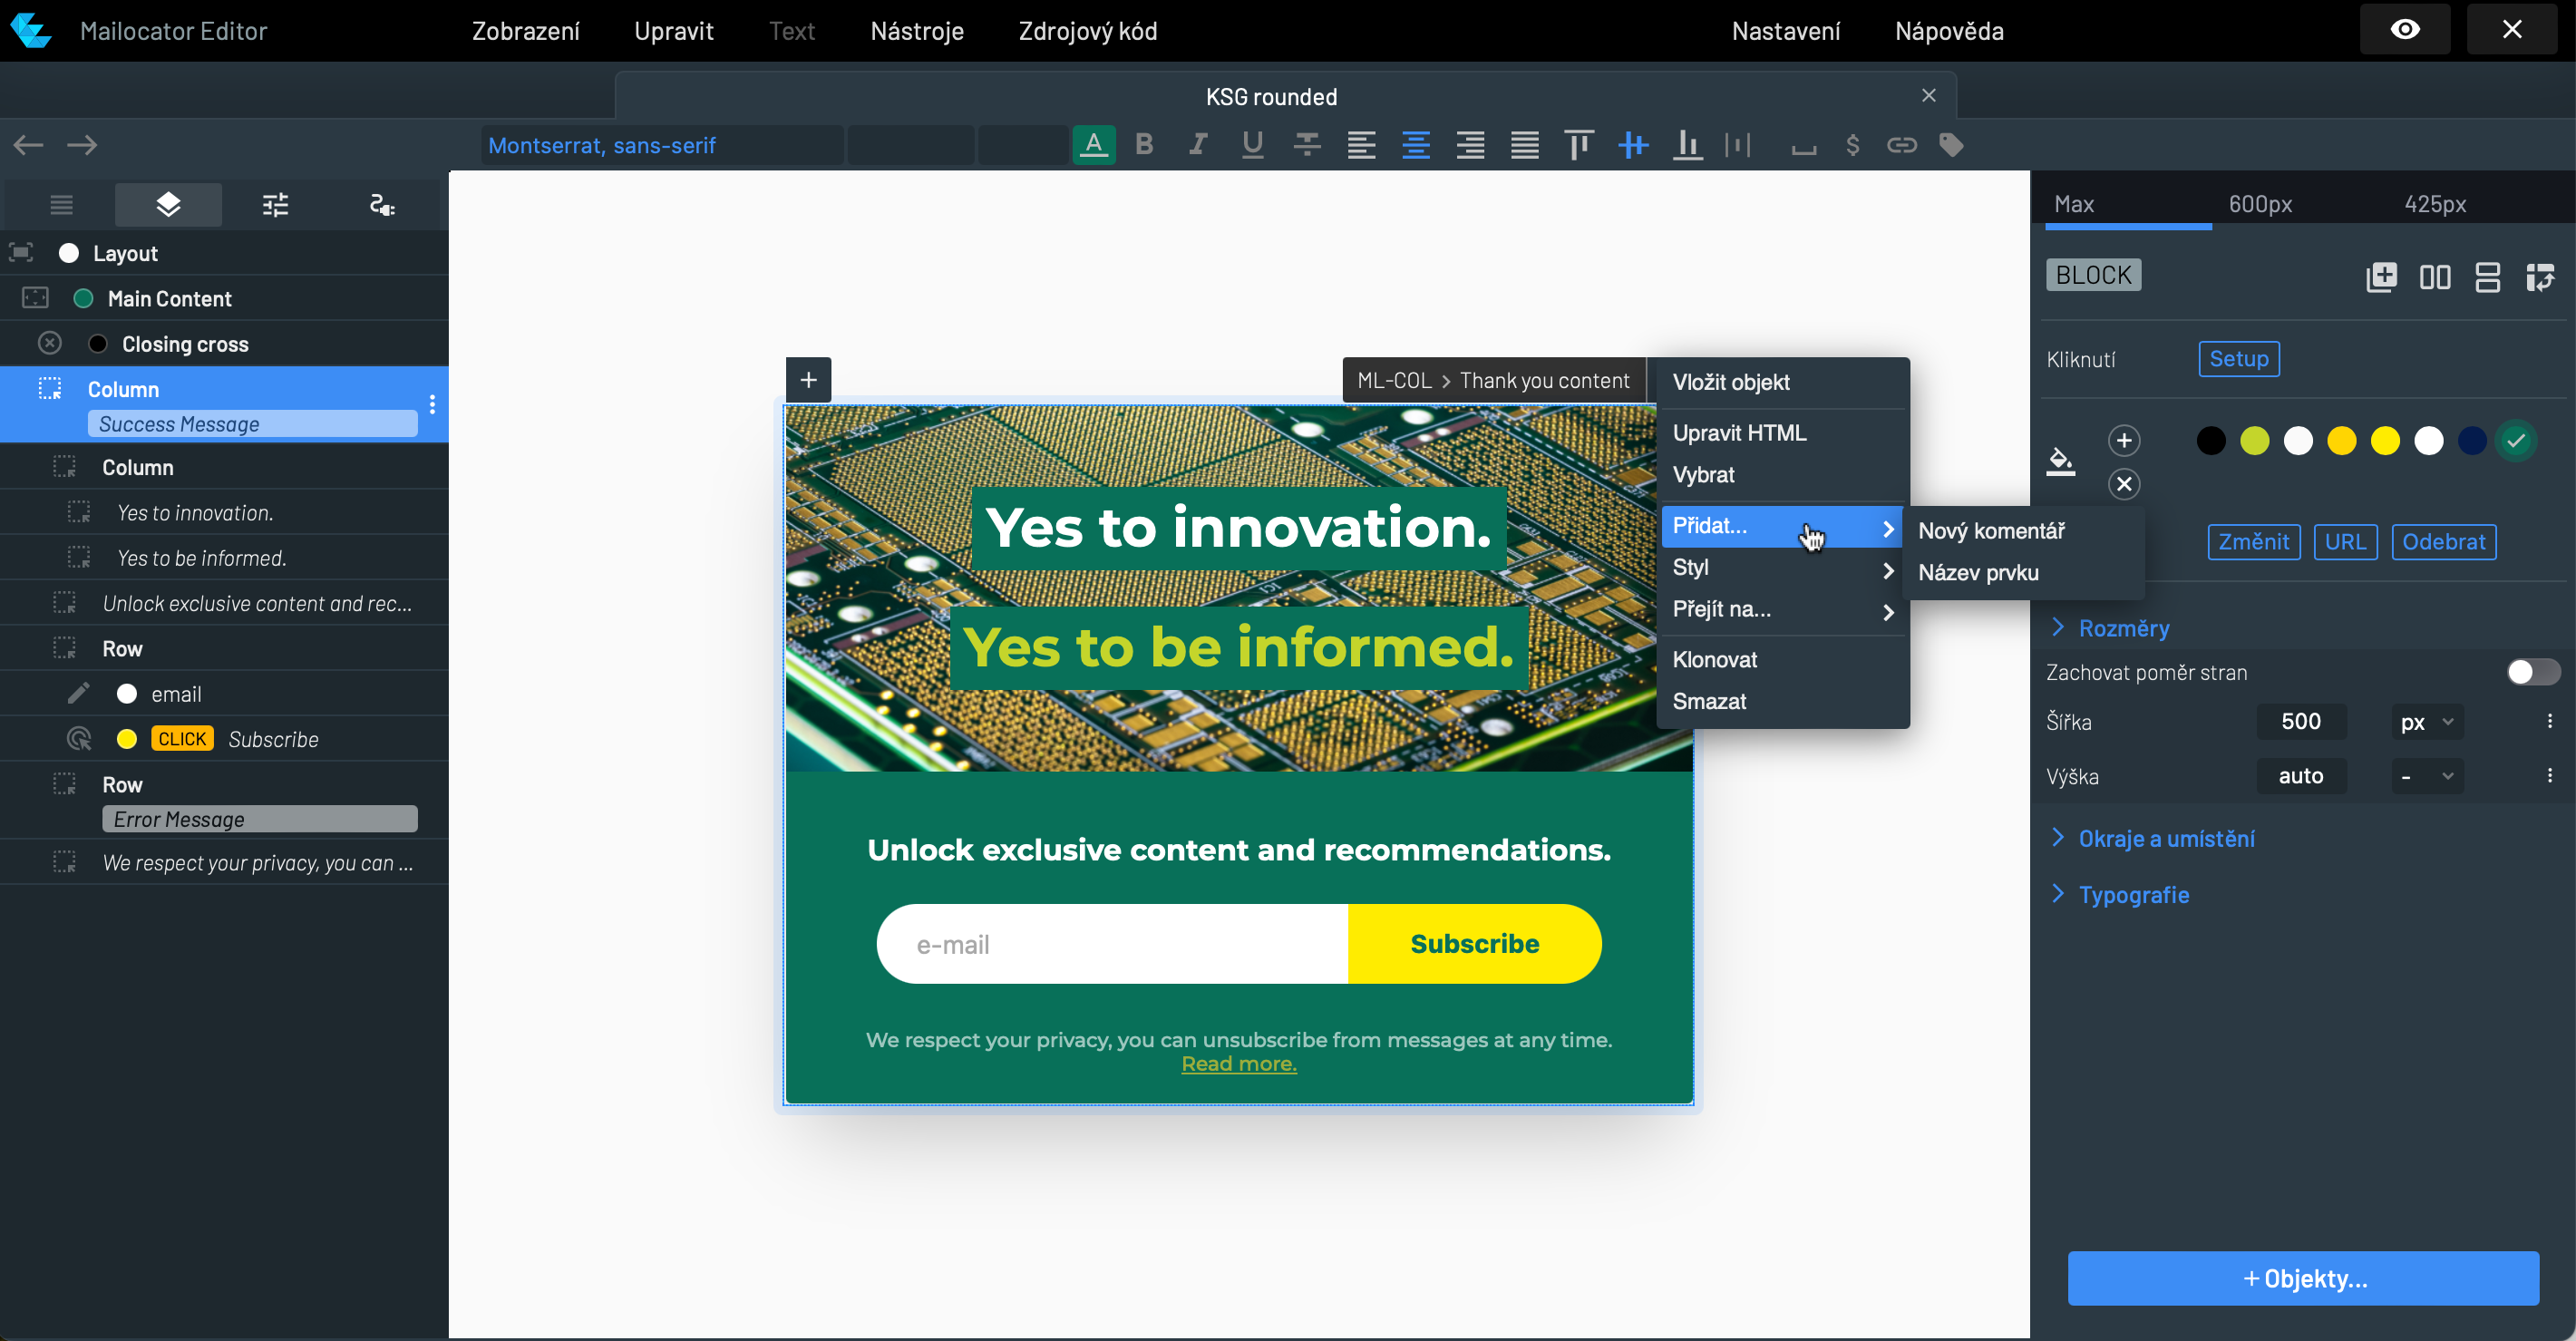Viewport: 2576px width, 1341px height.
Task: Click the italic formatting icon
Action: [1197, 145]
